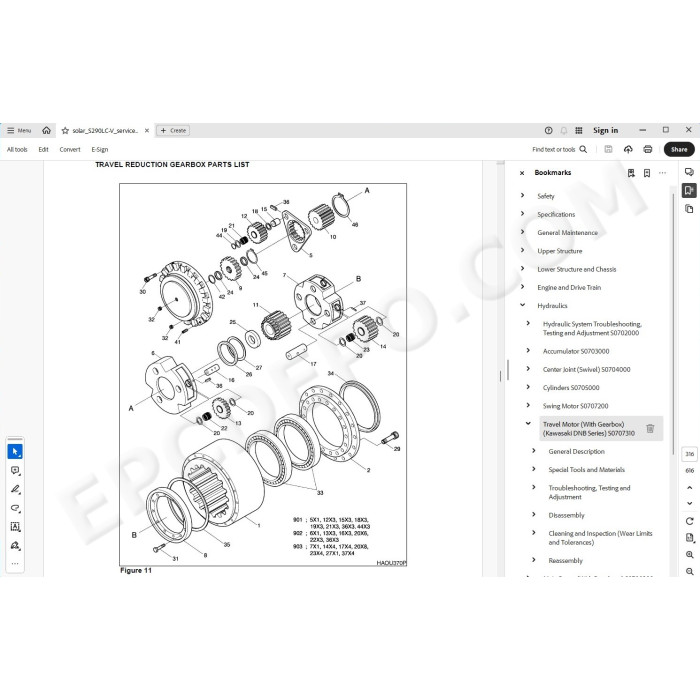Collapse the Hydraulics bookmark
The width and height of the screenshot is (700, 700).
click(x=522, y=305)
